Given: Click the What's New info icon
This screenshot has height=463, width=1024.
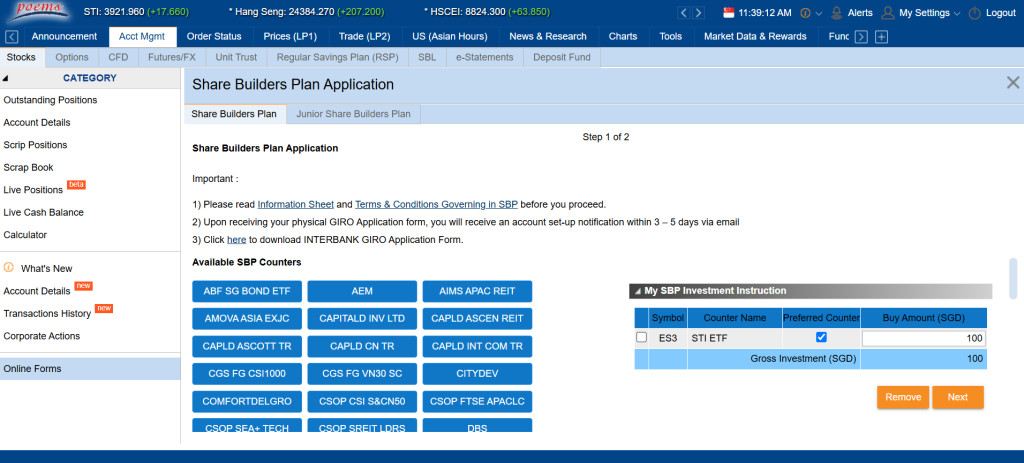Looking at the screenshot, I should [8, 267].
